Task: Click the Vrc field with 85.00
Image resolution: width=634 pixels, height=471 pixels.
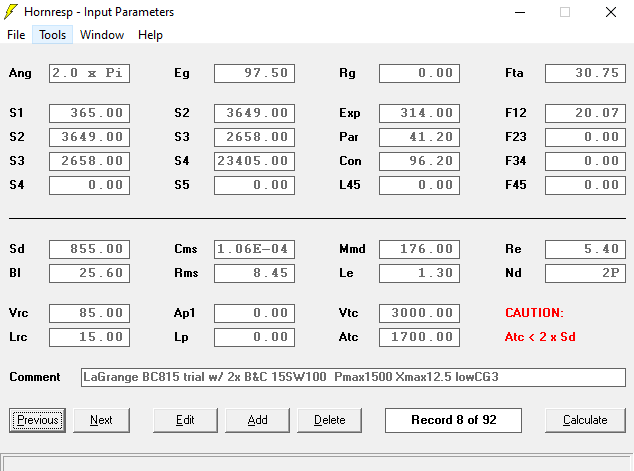Action: point(89,313)
